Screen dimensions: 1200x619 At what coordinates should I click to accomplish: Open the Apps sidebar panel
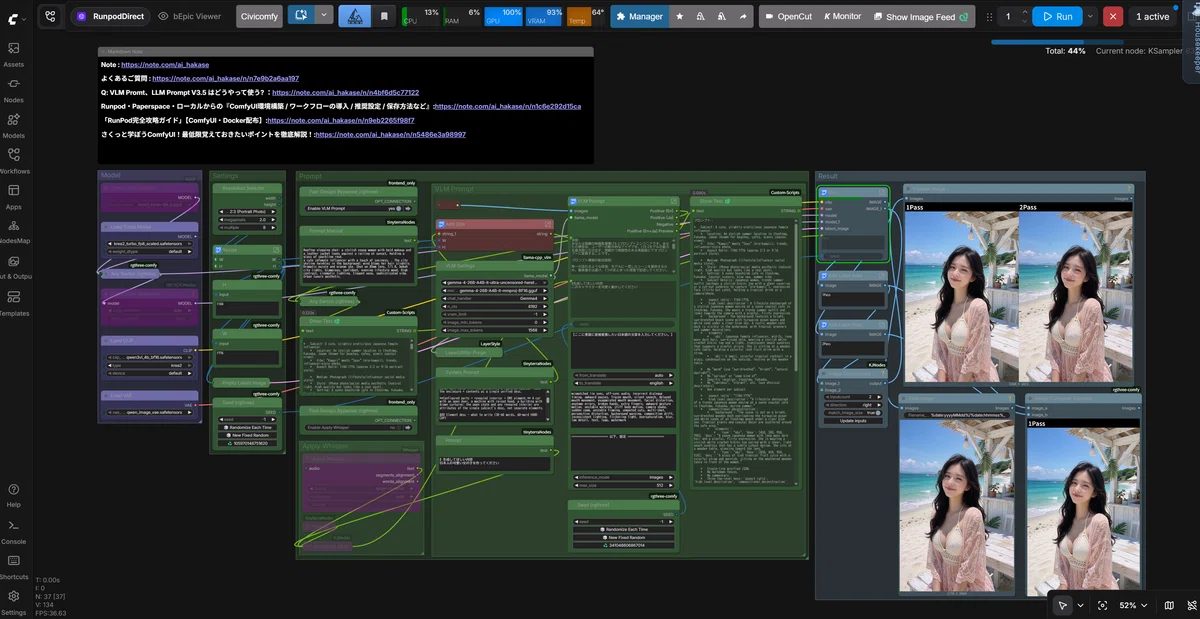pos(14,196)
